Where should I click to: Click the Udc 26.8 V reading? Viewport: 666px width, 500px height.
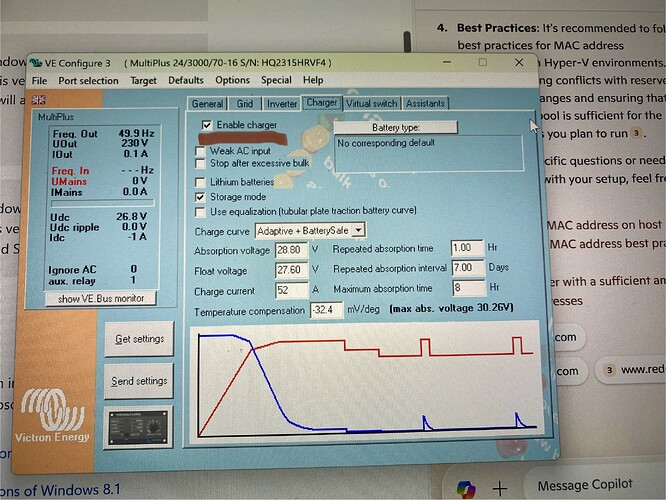click(99, 217)
